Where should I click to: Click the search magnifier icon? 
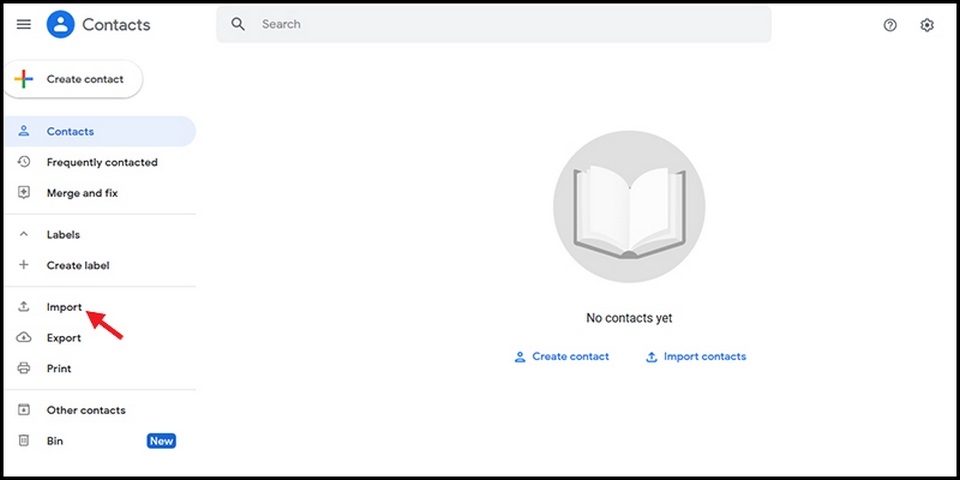pos(238,24)
